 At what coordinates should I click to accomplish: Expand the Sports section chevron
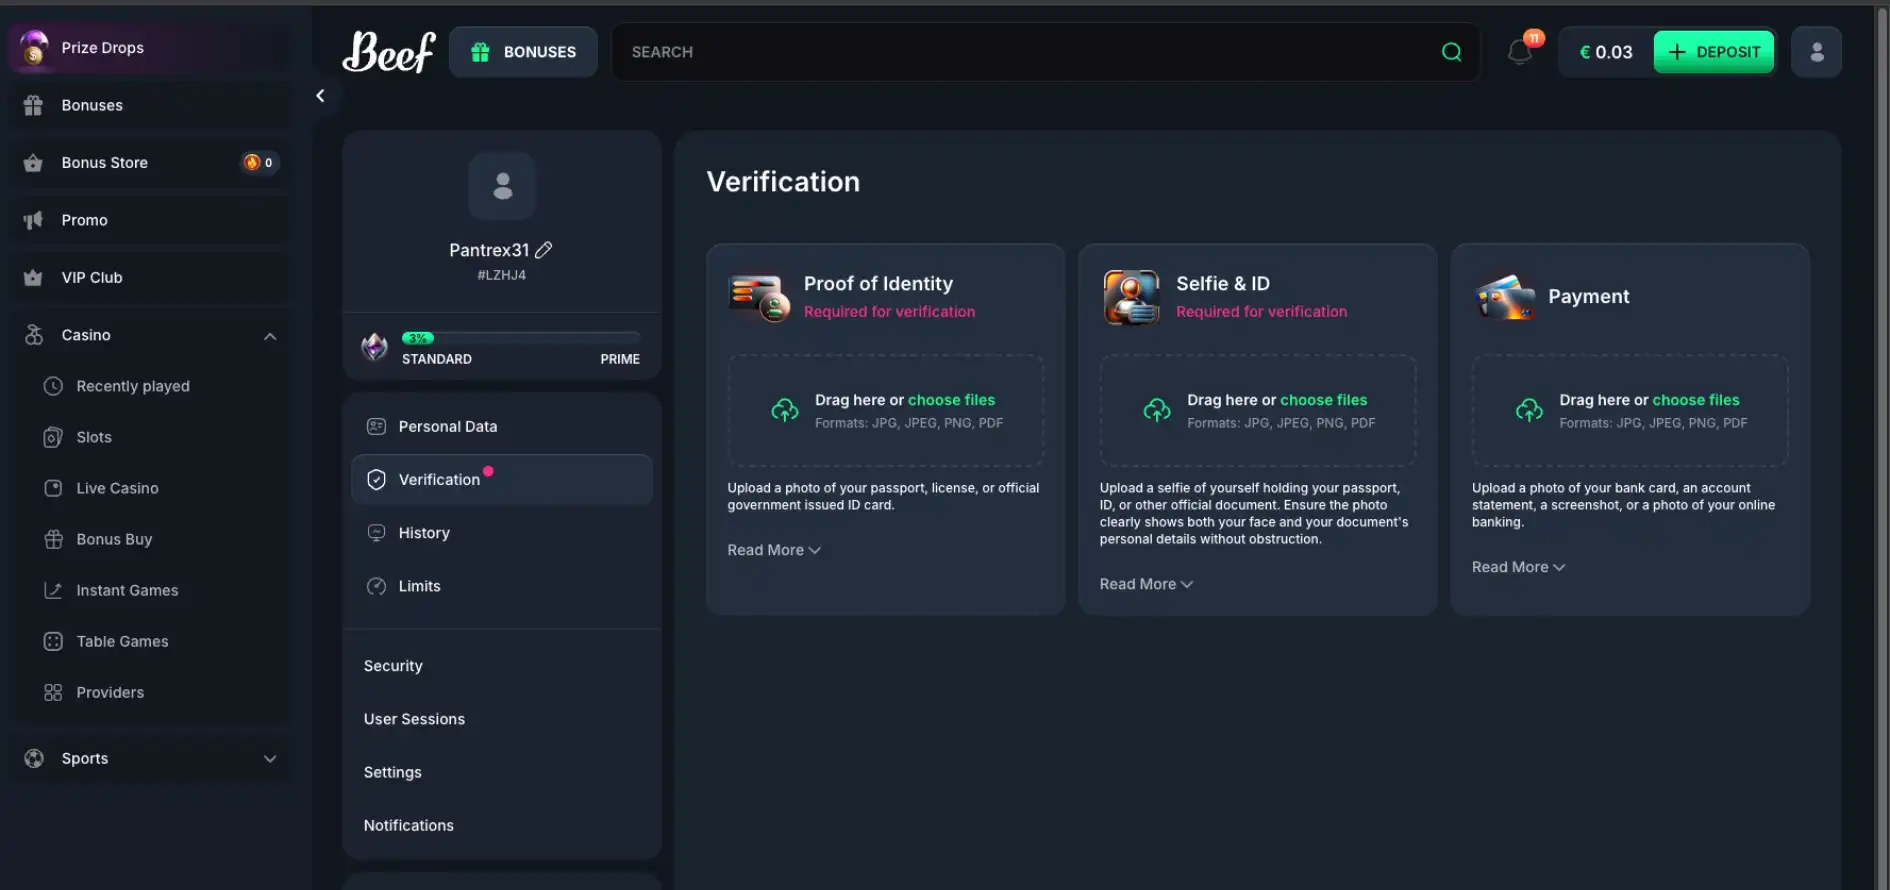[270, 759]
